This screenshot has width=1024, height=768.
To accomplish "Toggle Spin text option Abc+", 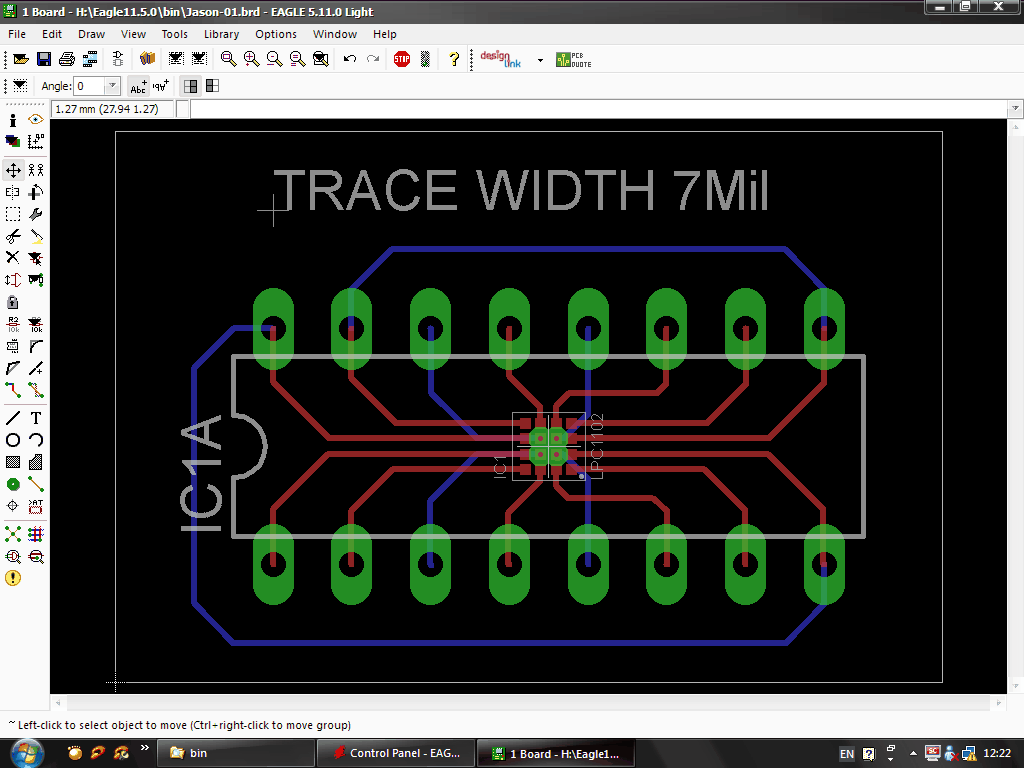I will pyautogui.click(x=138, y=86).
